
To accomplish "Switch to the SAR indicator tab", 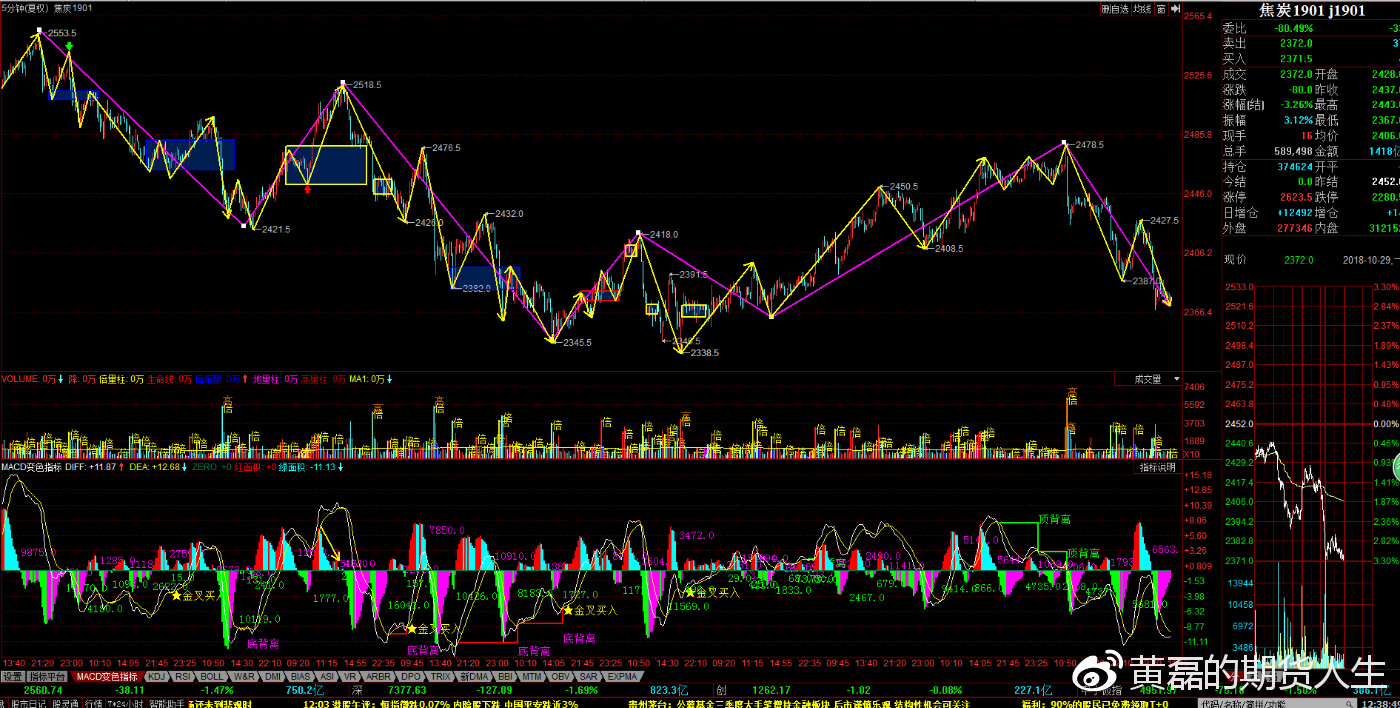I will coord(588,676).
